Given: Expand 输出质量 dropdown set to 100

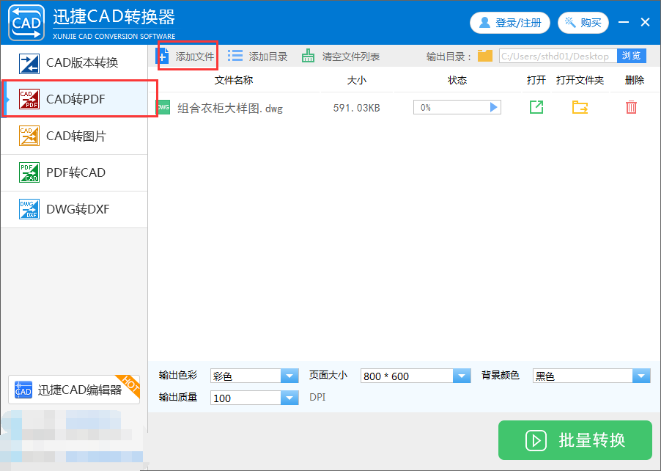Looking at the screenshot, I should pos(290,398).
